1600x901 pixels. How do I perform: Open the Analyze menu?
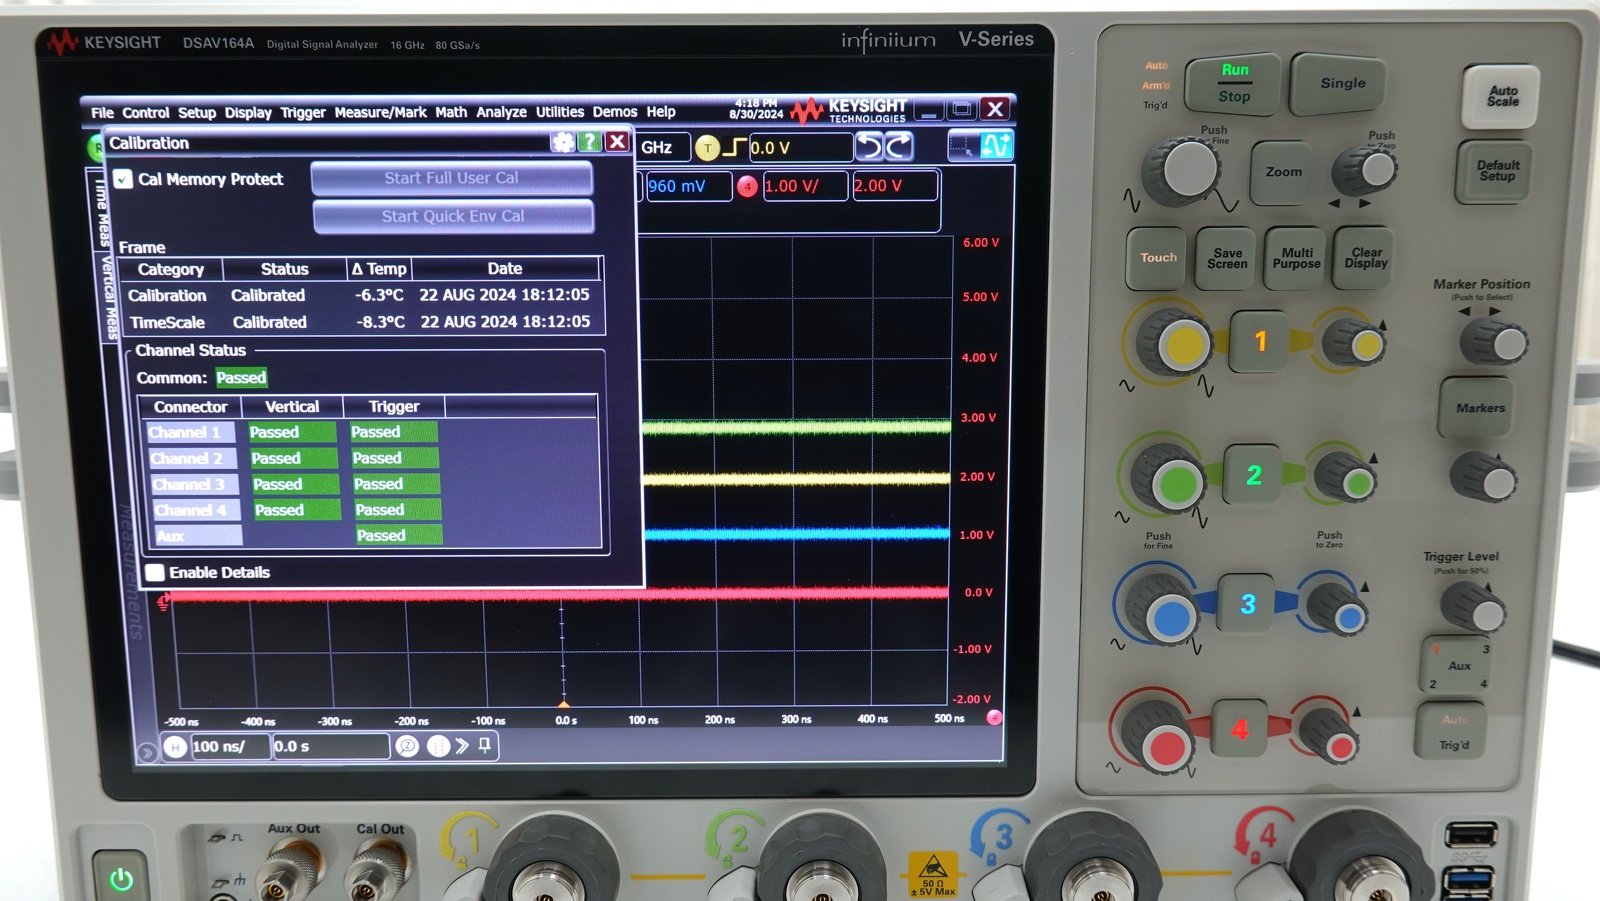point(501,112)
